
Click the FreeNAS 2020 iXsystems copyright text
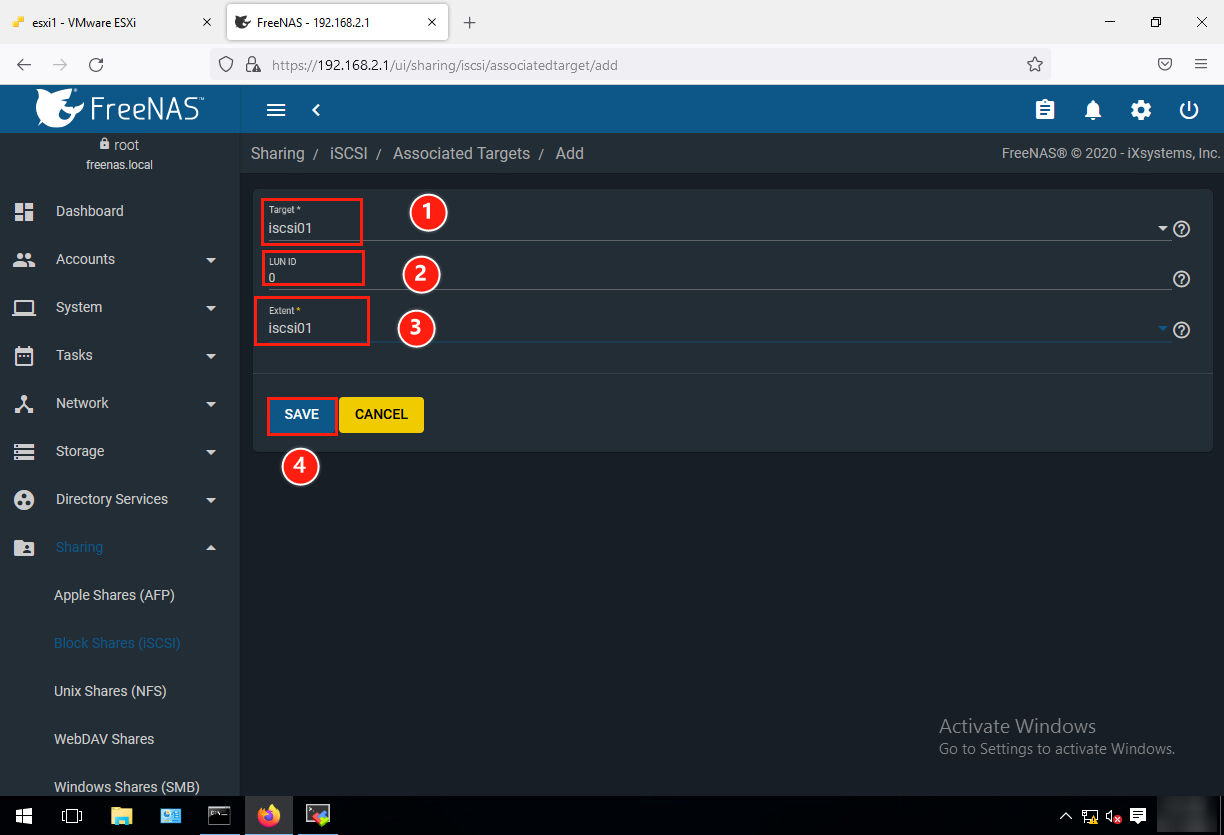point(1111,154)
